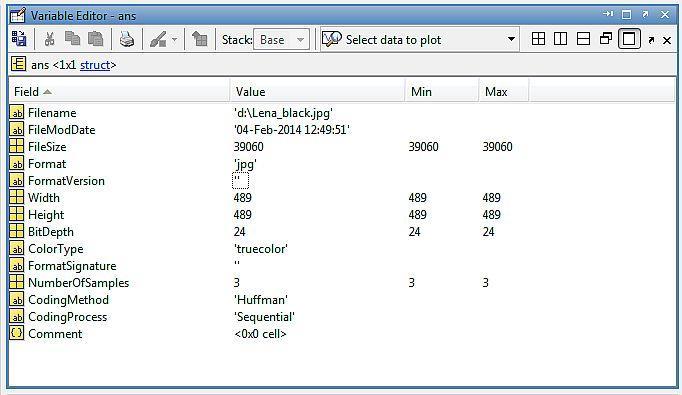Undock the Variable Editor from title bar
The height and width of the screenshot is (395, 682).
[645, 15]
